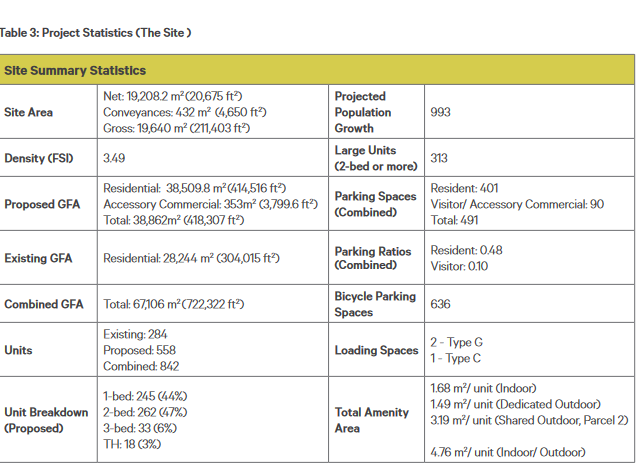Select the Existing GFA residential value
637x471 pixels.
(191, 258)
